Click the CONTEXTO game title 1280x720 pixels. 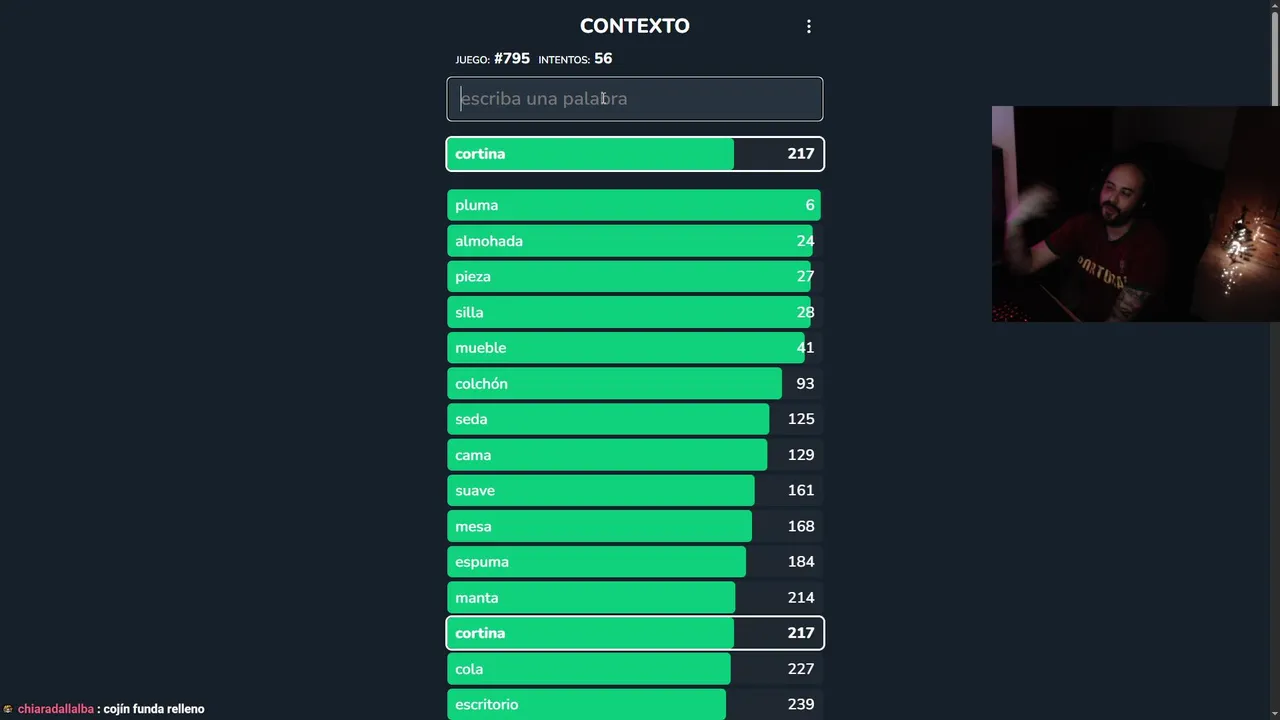tap(634, 26)
